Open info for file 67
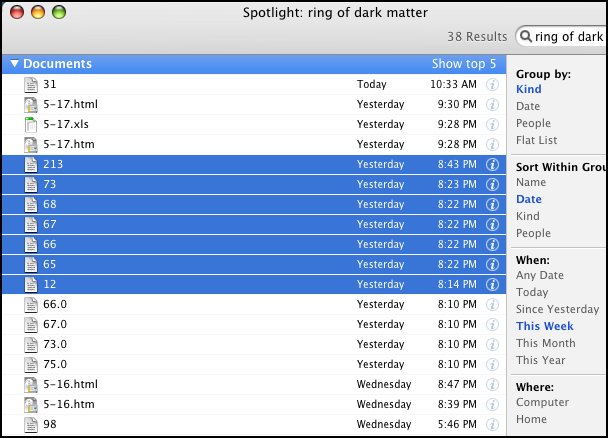Viewport: 608px width, 438px height. [492, 224]
